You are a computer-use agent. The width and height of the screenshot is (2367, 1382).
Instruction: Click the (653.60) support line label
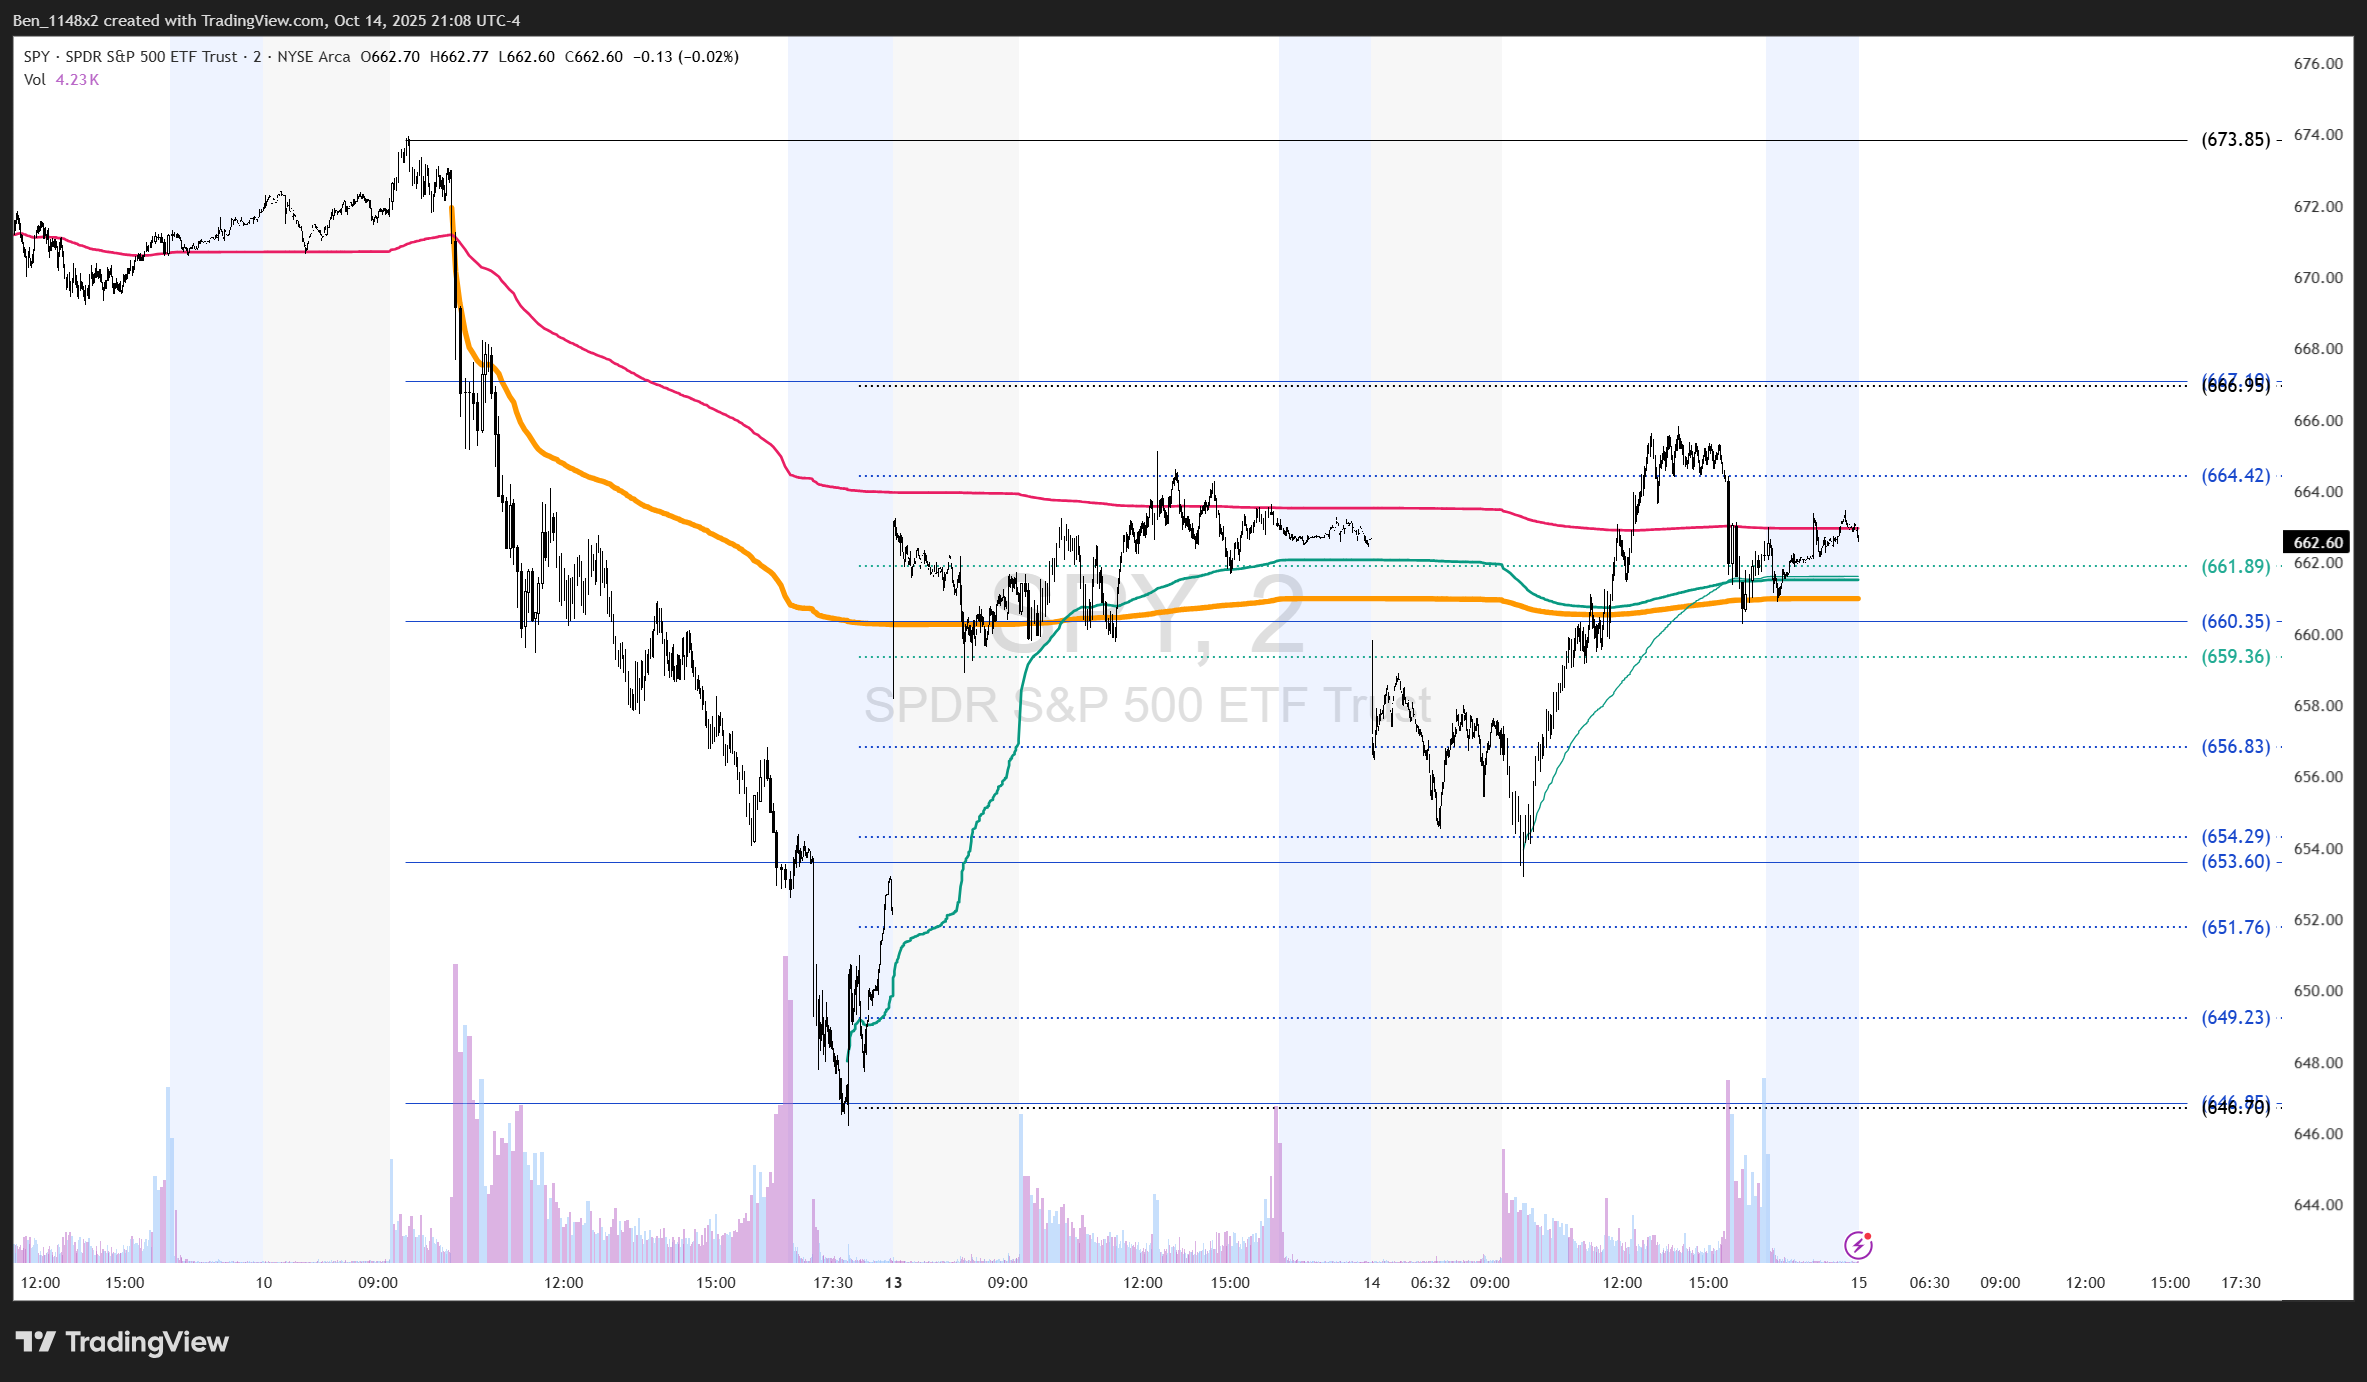(x=2235, y=862)
